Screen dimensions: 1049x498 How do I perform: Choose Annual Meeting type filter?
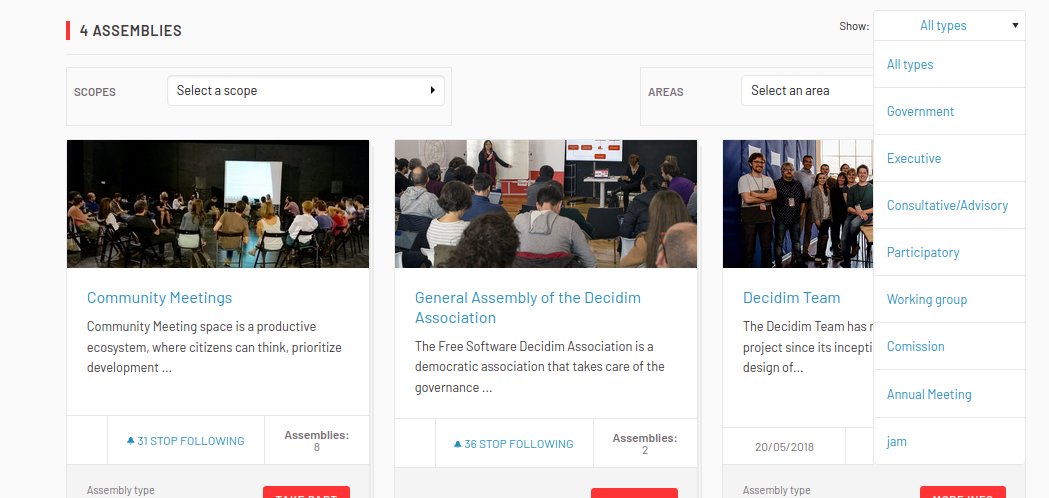(x=929, y=394)
